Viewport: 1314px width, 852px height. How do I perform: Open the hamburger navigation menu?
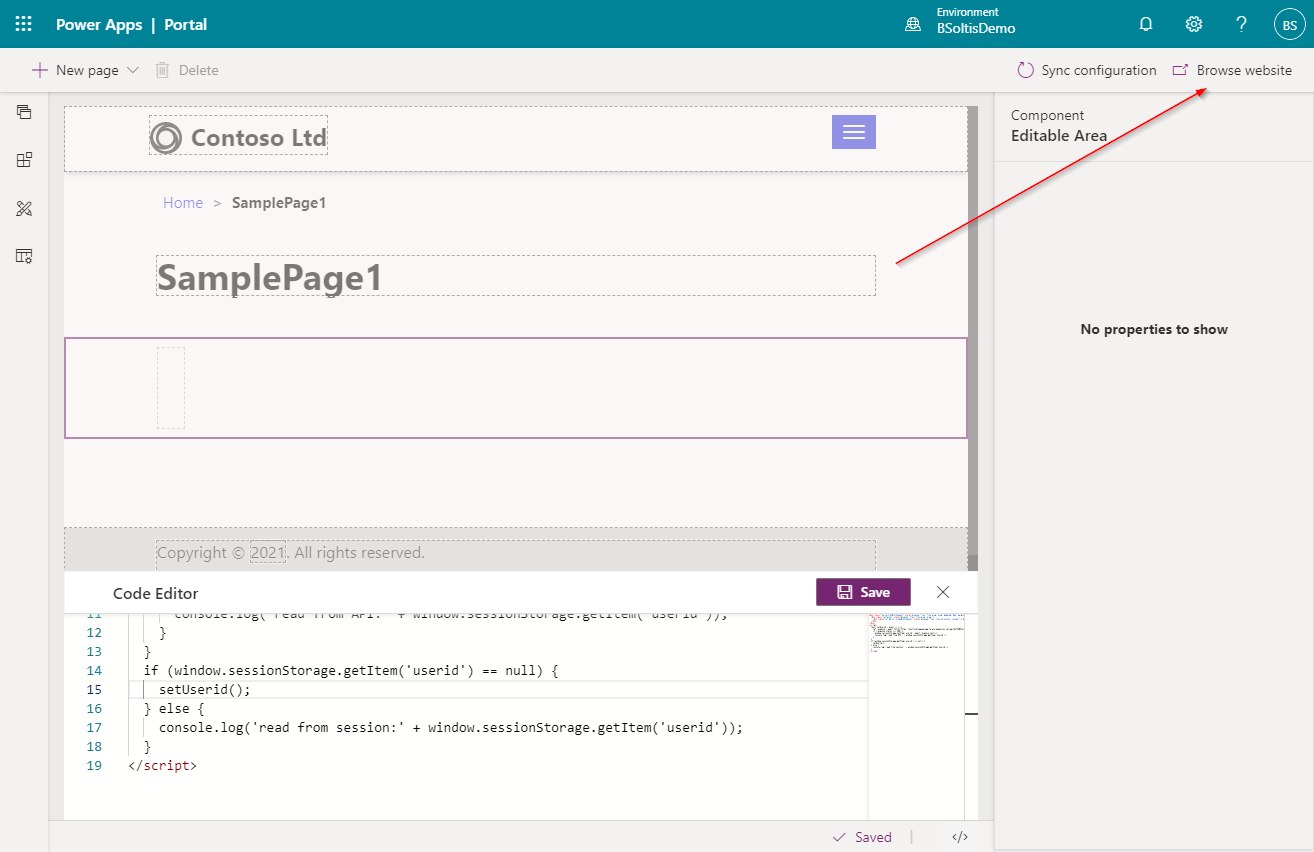coord(854,132)
